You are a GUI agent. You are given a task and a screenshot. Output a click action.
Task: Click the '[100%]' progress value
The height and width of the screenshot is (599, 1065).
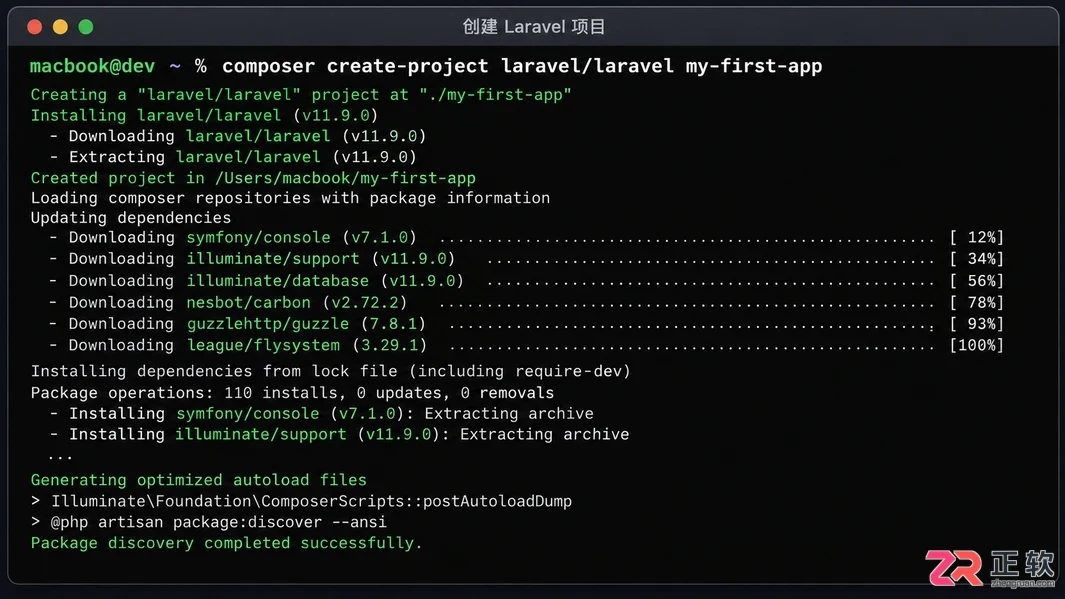pyautogui.click(x=977, y=345)
